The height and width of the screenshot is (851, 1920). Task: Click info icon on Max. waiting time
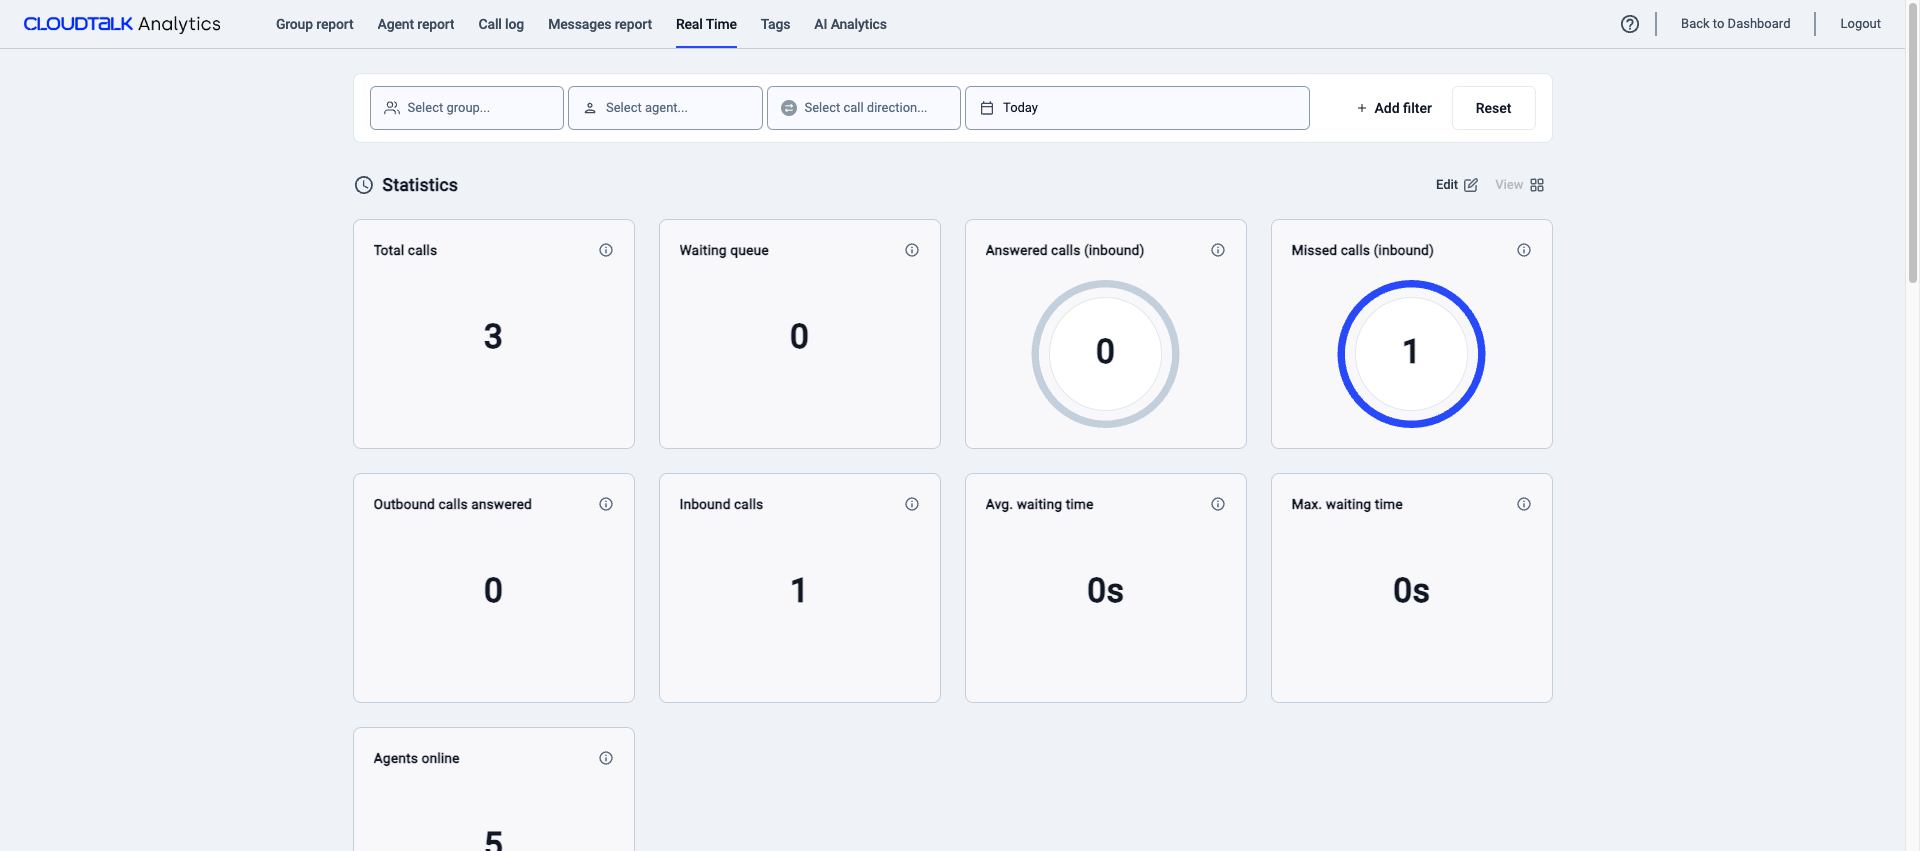[x=1524, y=504]
